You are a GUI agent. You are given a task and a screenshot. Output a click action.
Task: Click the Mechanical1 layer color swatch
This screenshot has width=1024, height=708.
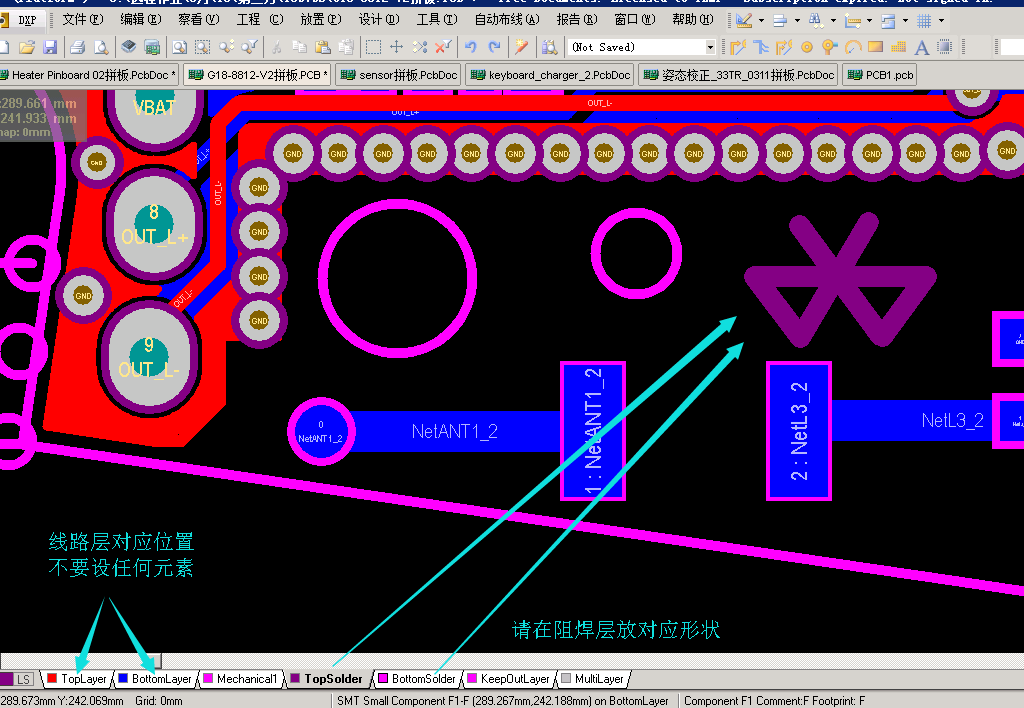[x=209, y=679]
